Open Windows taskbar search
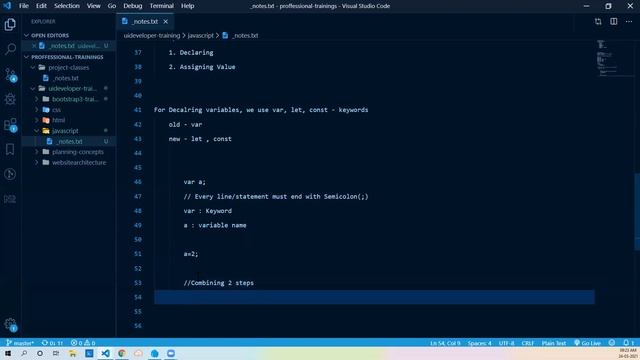This screenshot has height=360, width=640. click(x=24, y=353)
